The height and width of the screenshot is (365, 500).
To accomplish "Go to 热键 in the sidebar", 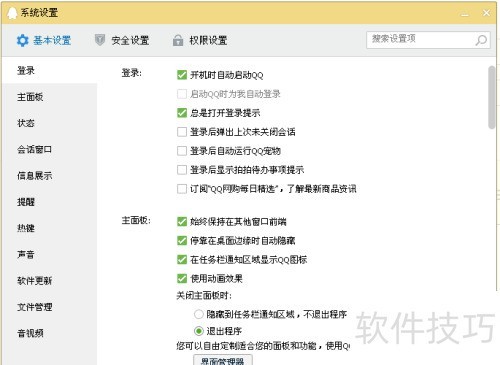I will click(26, 228).
